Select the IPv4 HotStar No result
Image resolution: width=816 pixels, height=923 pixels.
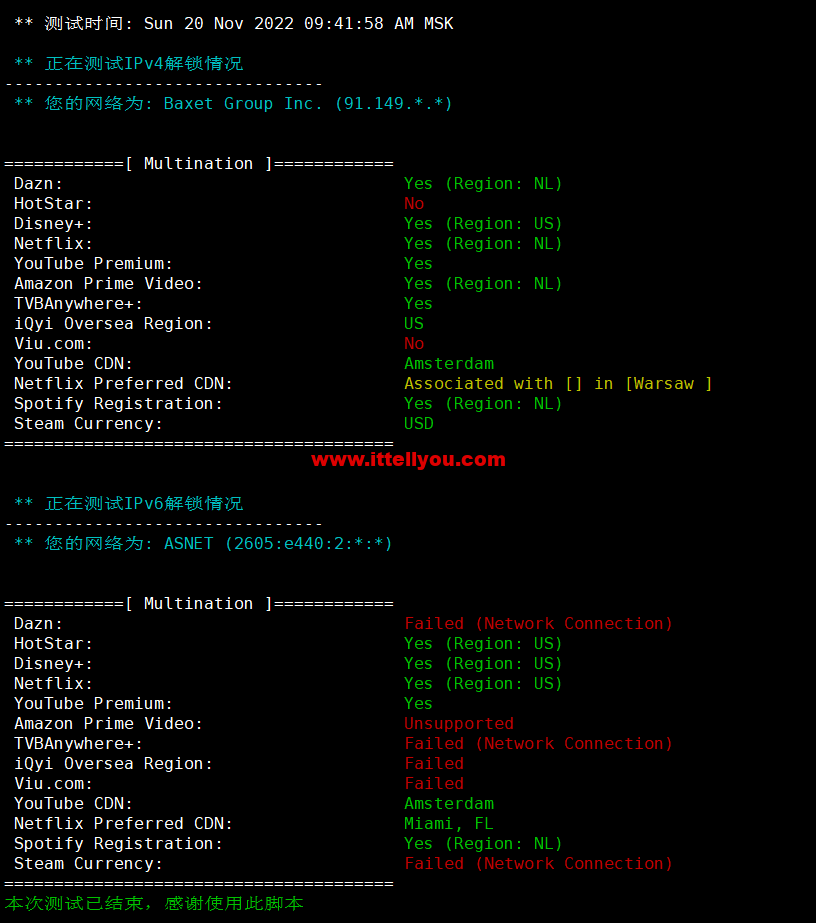(x=414, y=204)
